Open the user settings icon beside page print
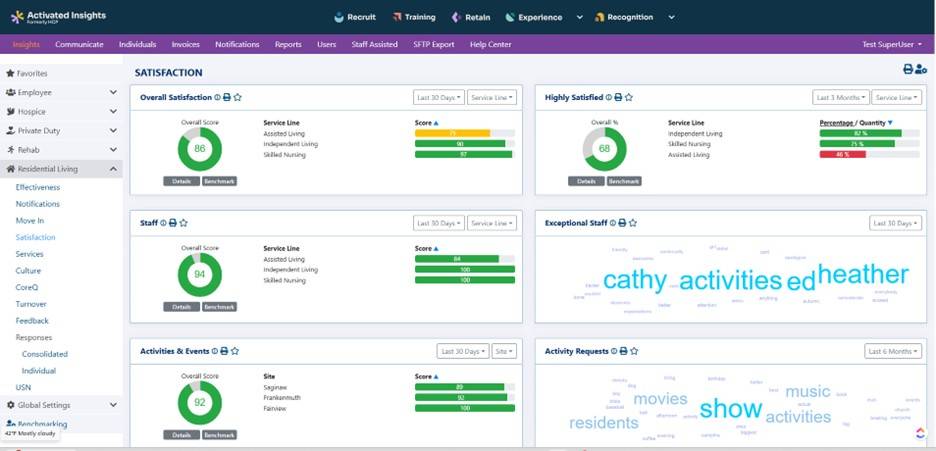 (x=921, y=69)
